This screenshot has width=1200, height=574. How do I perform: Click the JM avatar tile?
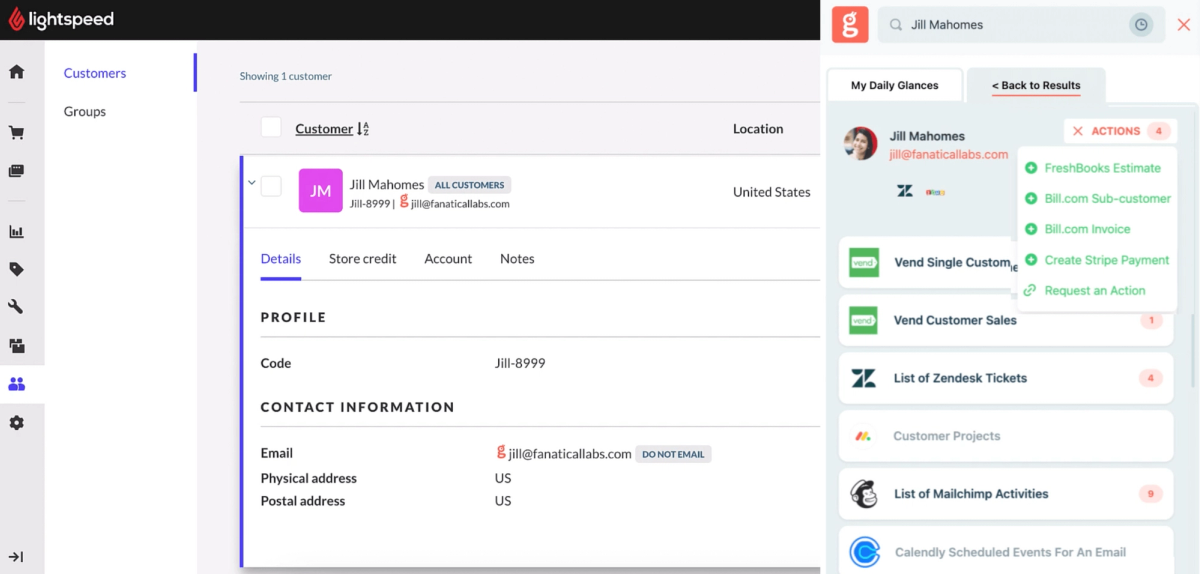point(320,191)
